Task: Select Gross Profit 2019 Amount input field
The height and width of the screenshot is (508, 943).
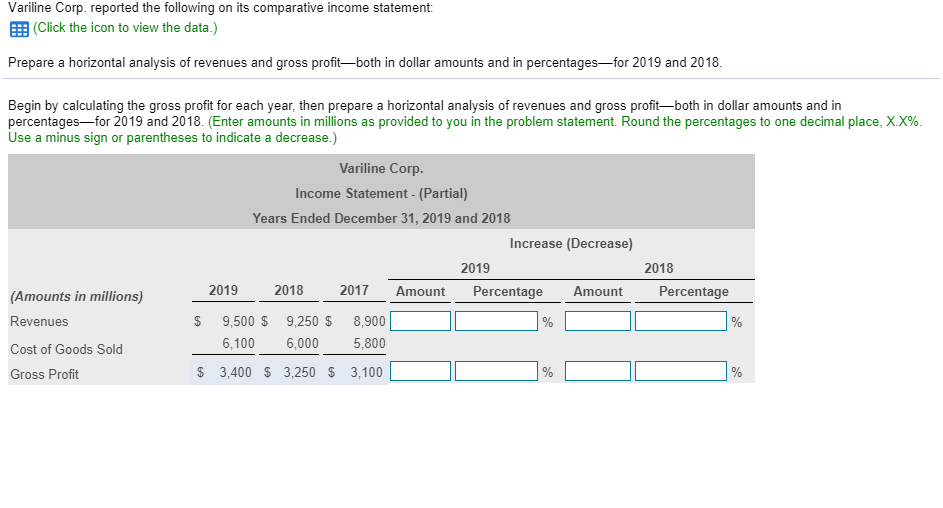Action: 420,371
